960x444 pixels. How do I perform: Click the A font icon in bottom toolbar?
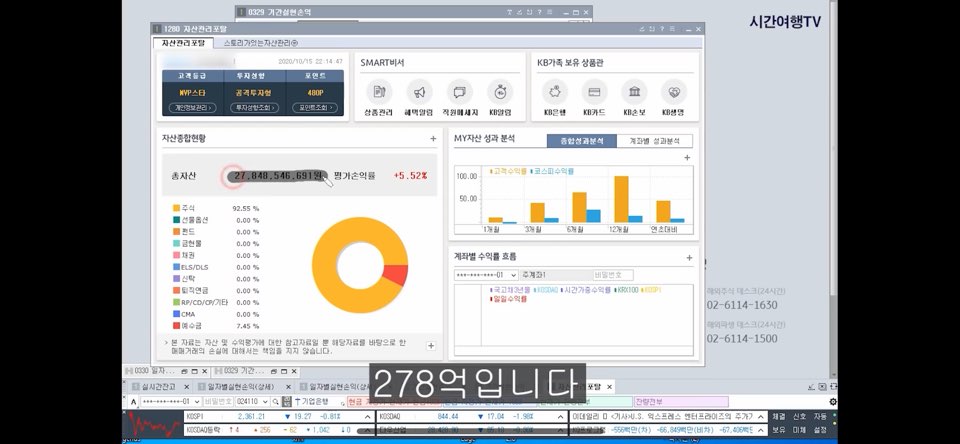coord(133,402)
